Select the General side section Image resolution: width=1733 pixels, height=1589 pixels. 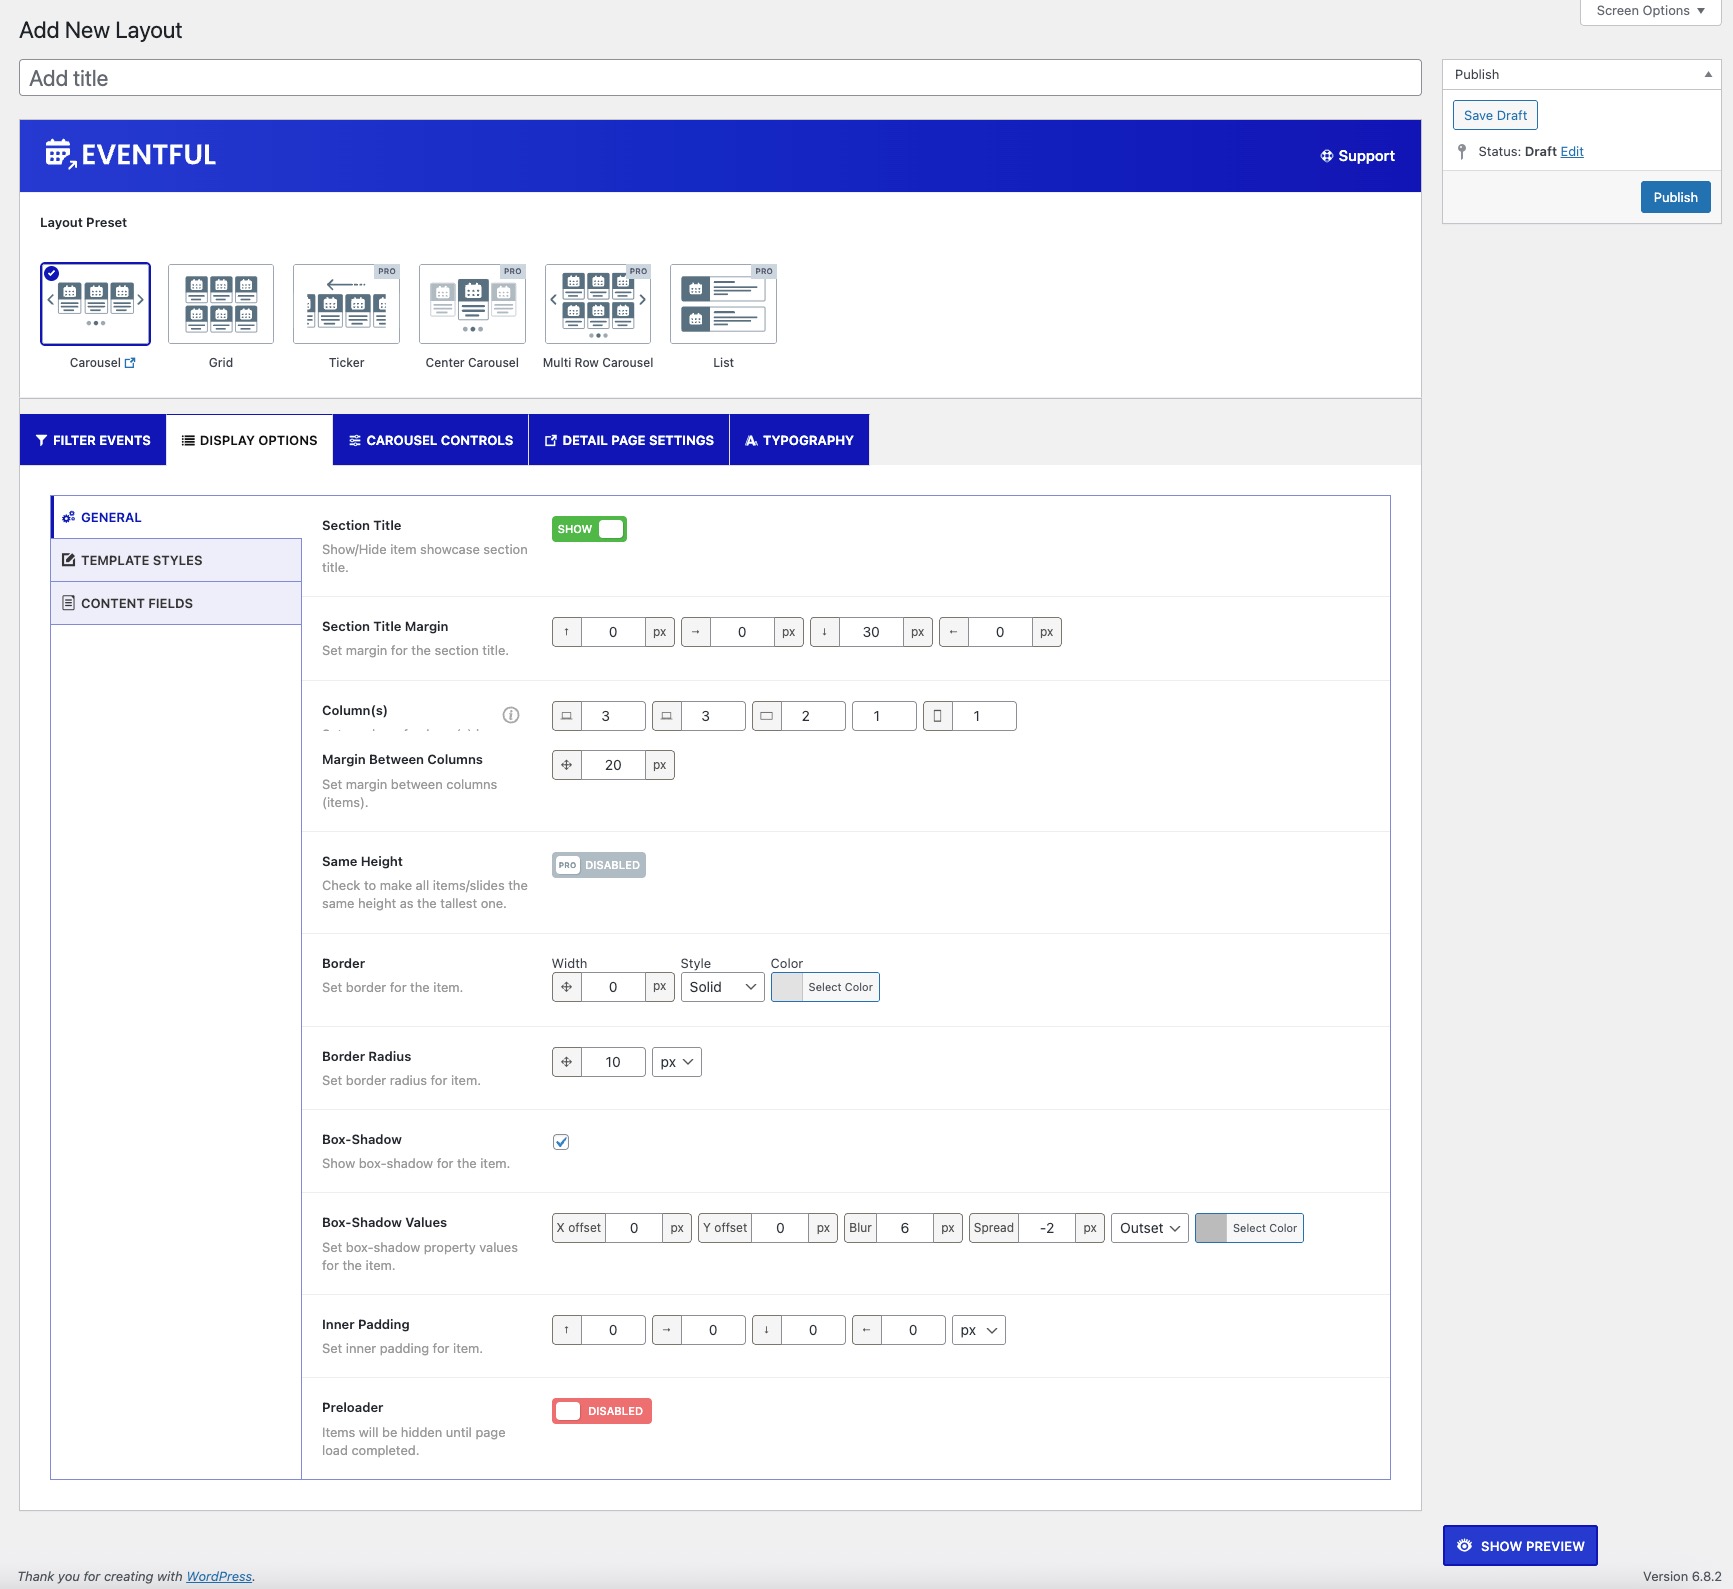[176, 517]
